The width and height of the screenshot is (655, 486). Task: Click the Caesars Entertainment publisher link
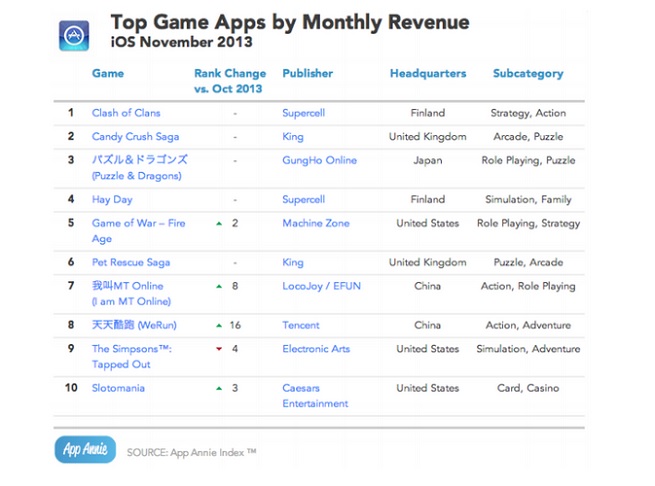[315, 396]
